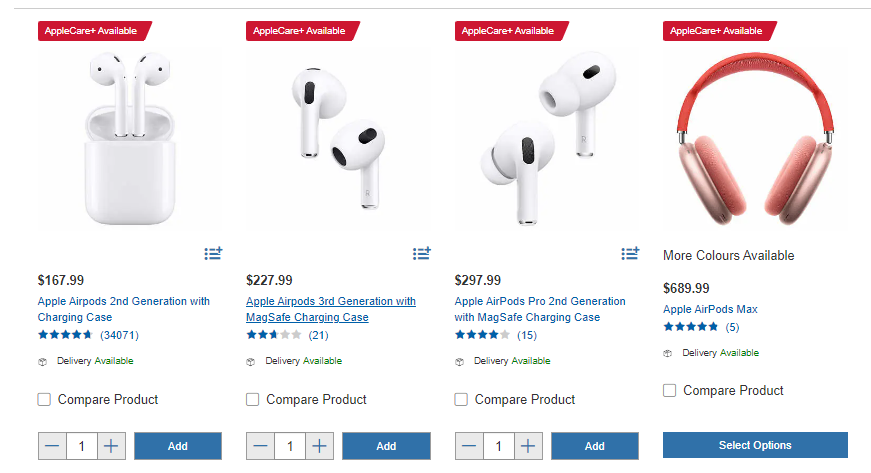Image resolution: width=871 pixels, height=473 pixels.
Task: Open Apple AirPods Max product link
Action: coord(710,310)
